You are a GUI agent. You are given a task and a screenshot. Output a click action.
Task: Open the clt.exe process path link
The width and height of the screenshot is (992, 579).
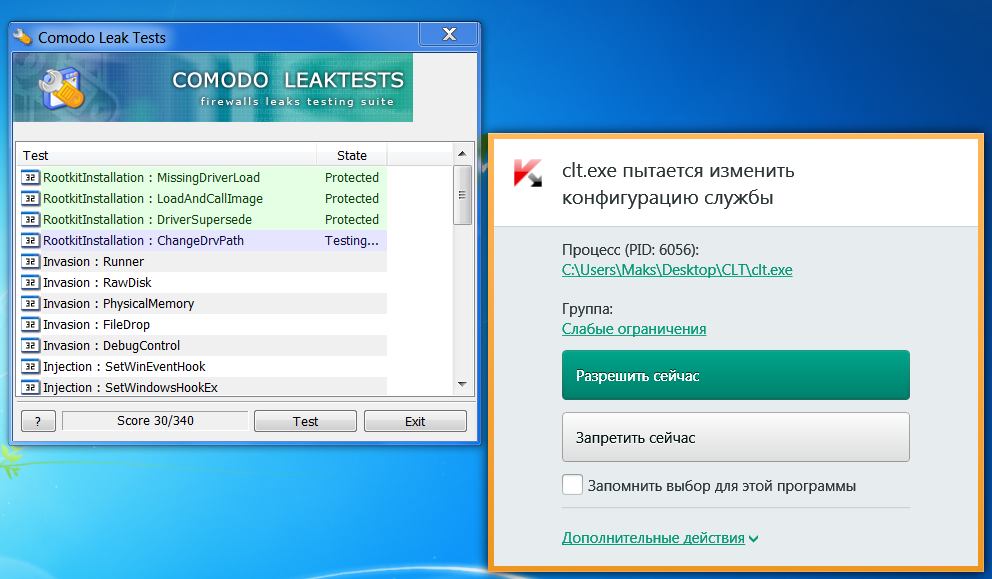[677, 270]
